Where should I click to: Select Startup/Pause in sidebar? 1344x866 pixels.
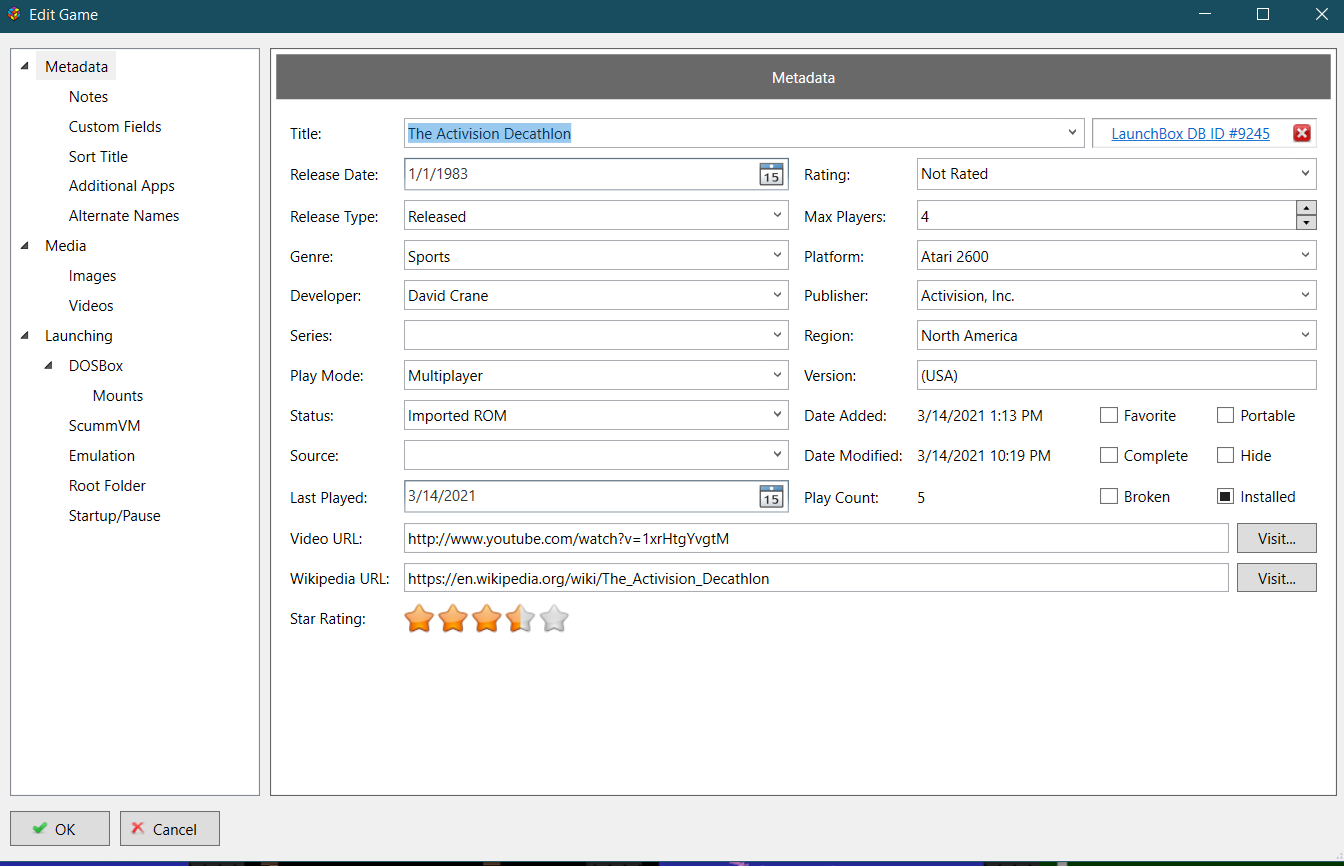point(114,516)
